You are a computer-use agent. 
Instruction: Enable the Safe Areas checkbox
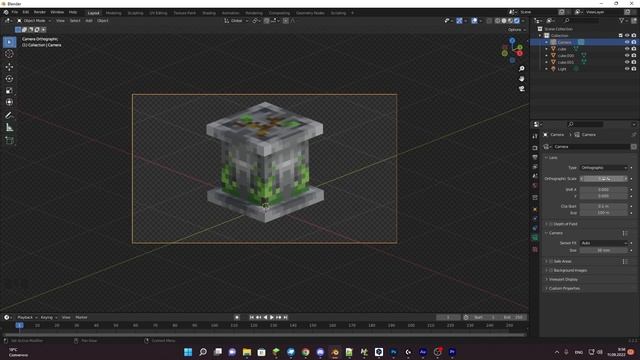point(551,261)
